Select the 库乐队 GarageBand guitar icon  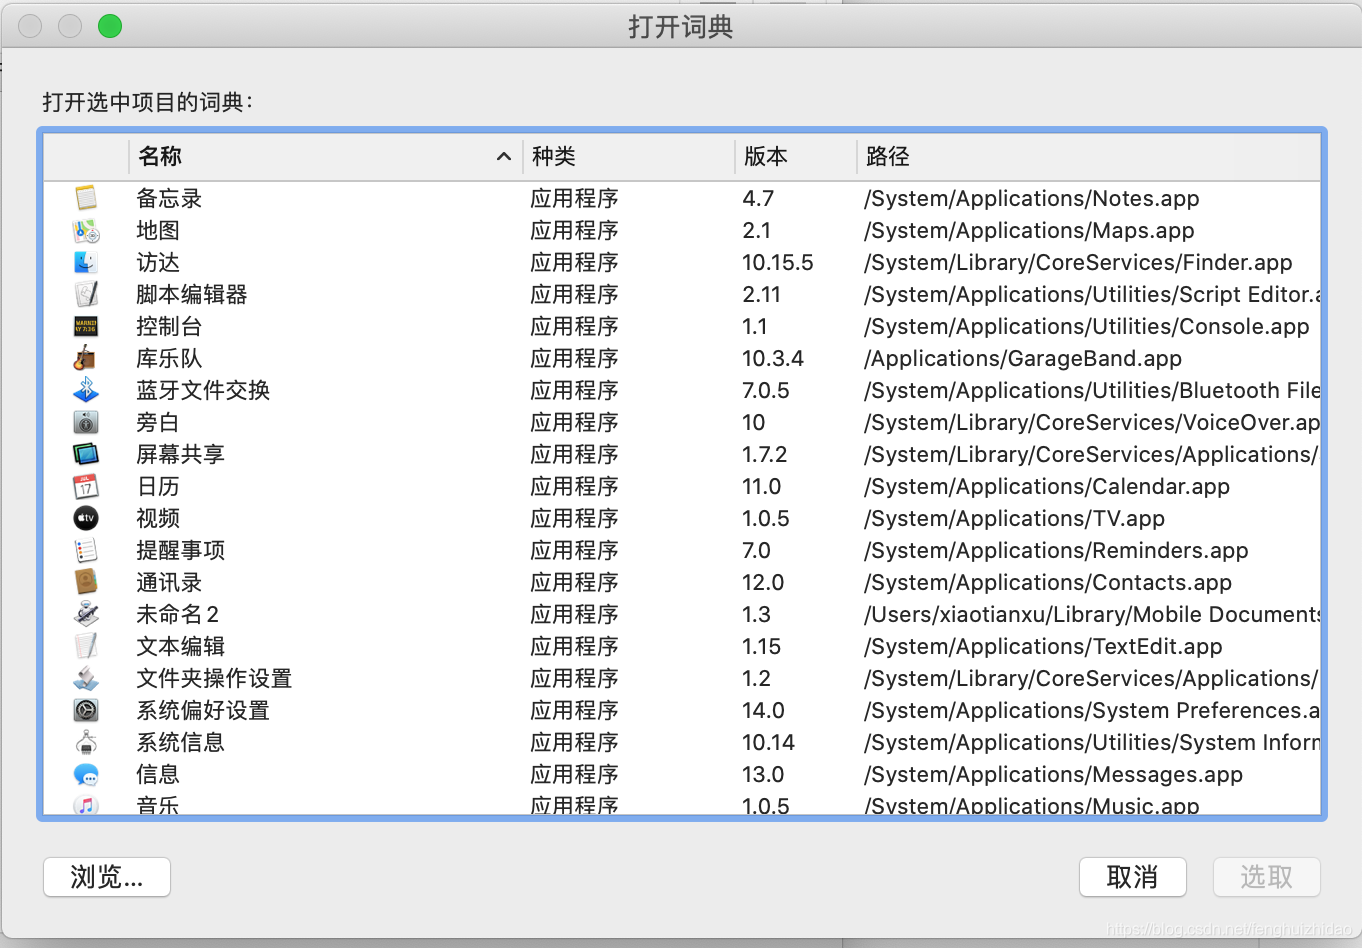point(86,358)
